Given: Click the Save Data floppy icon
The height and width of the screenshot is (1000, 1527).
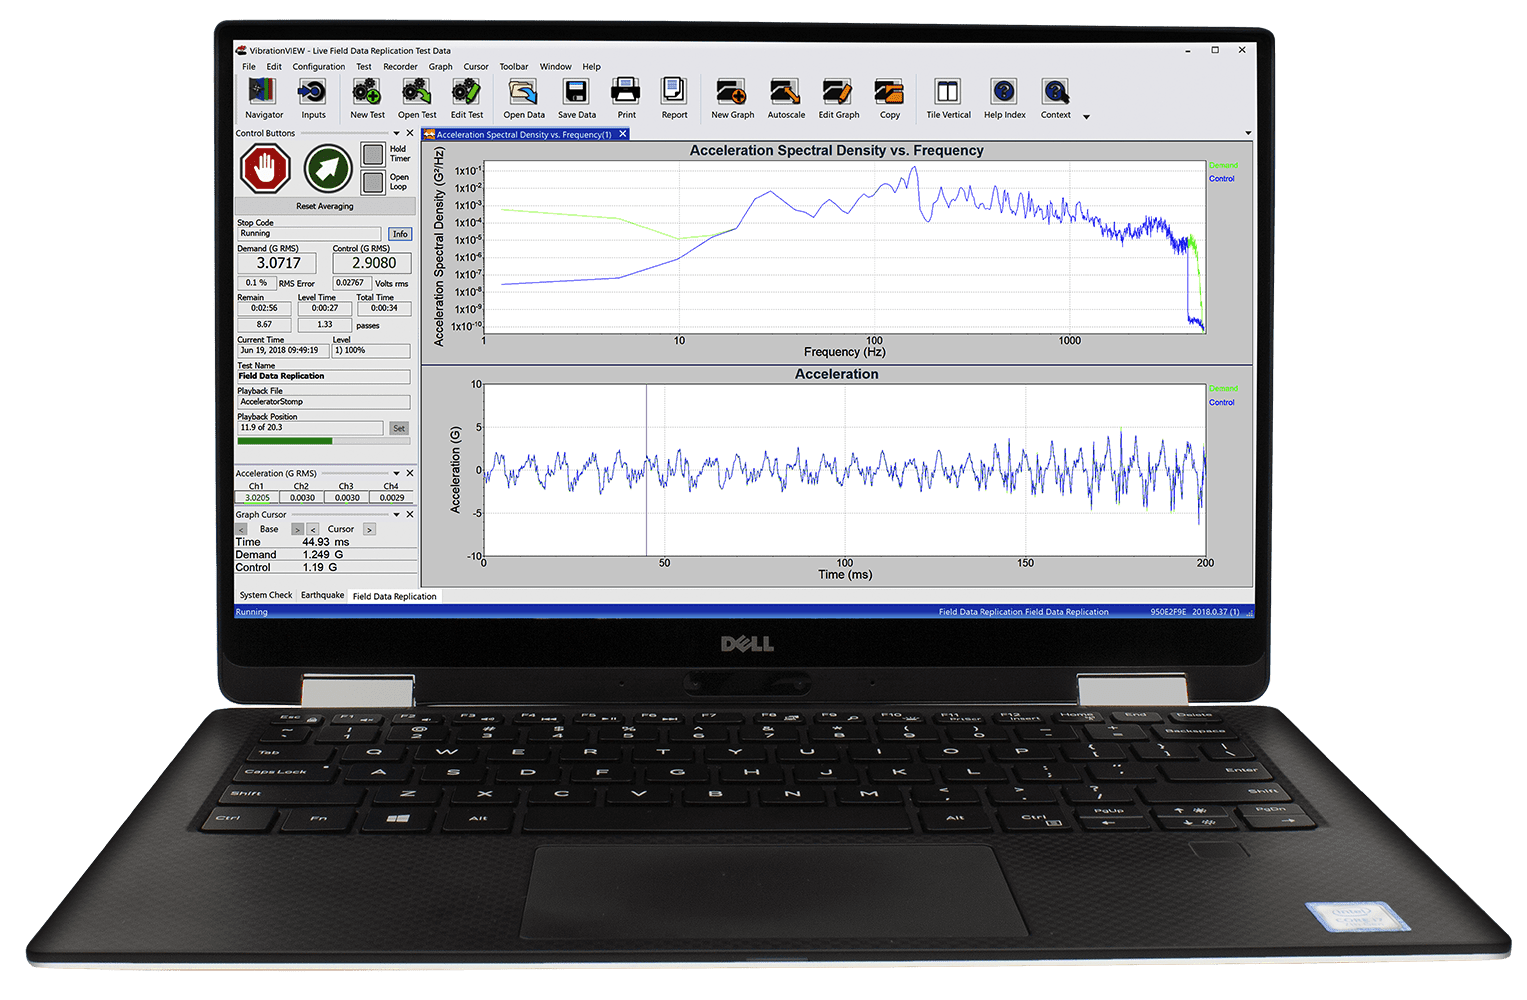Looking at the screenshot, I should click(x=576, y=92).
